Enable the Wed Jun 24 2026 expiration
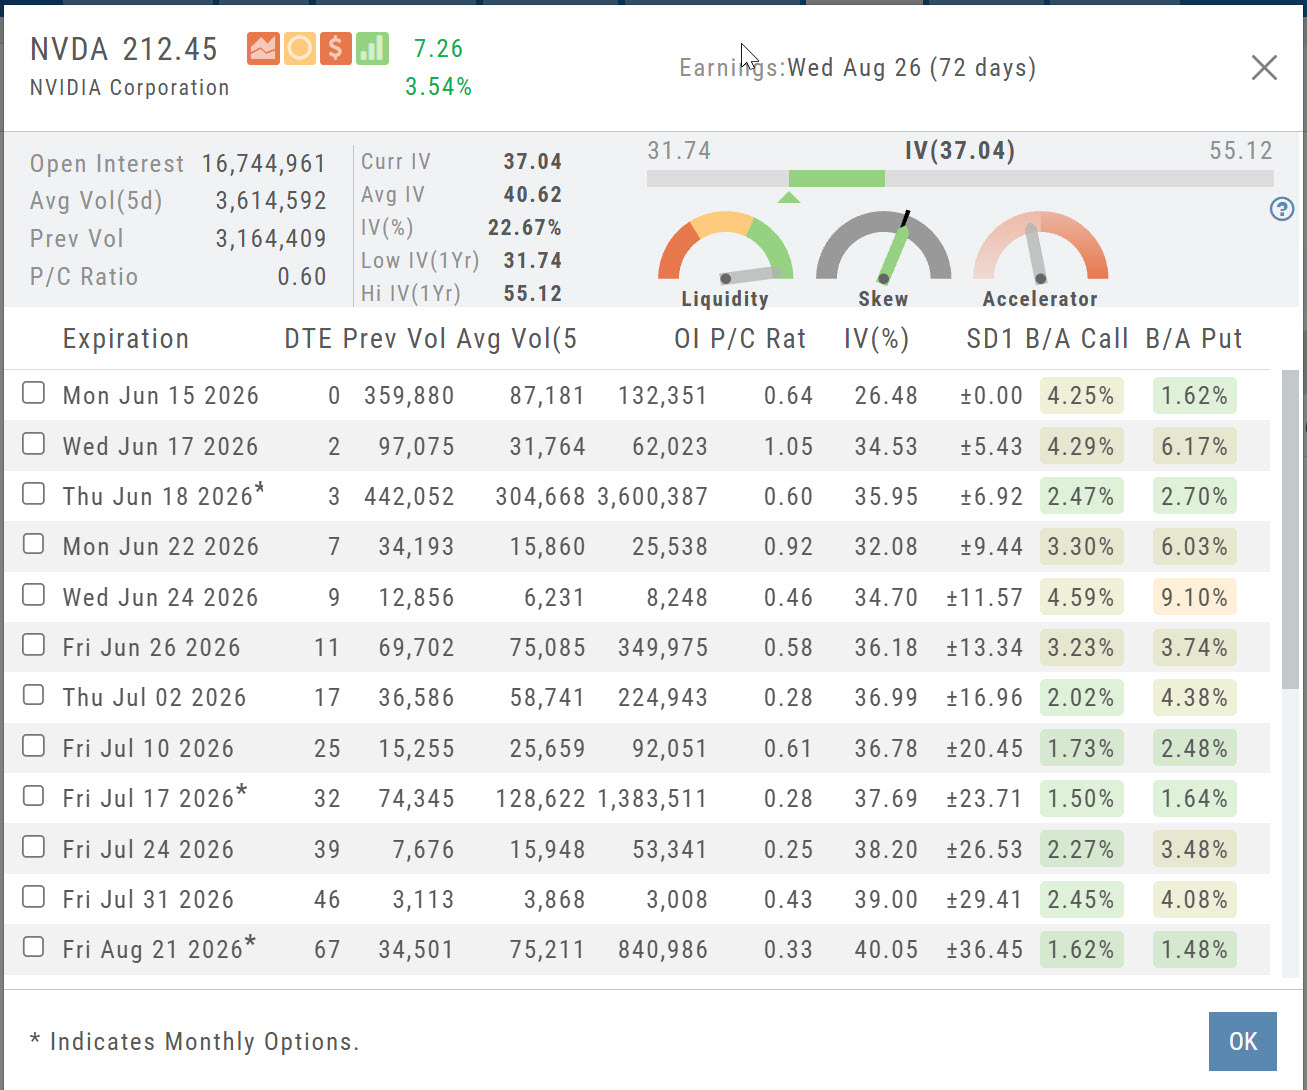 (34, 594)
